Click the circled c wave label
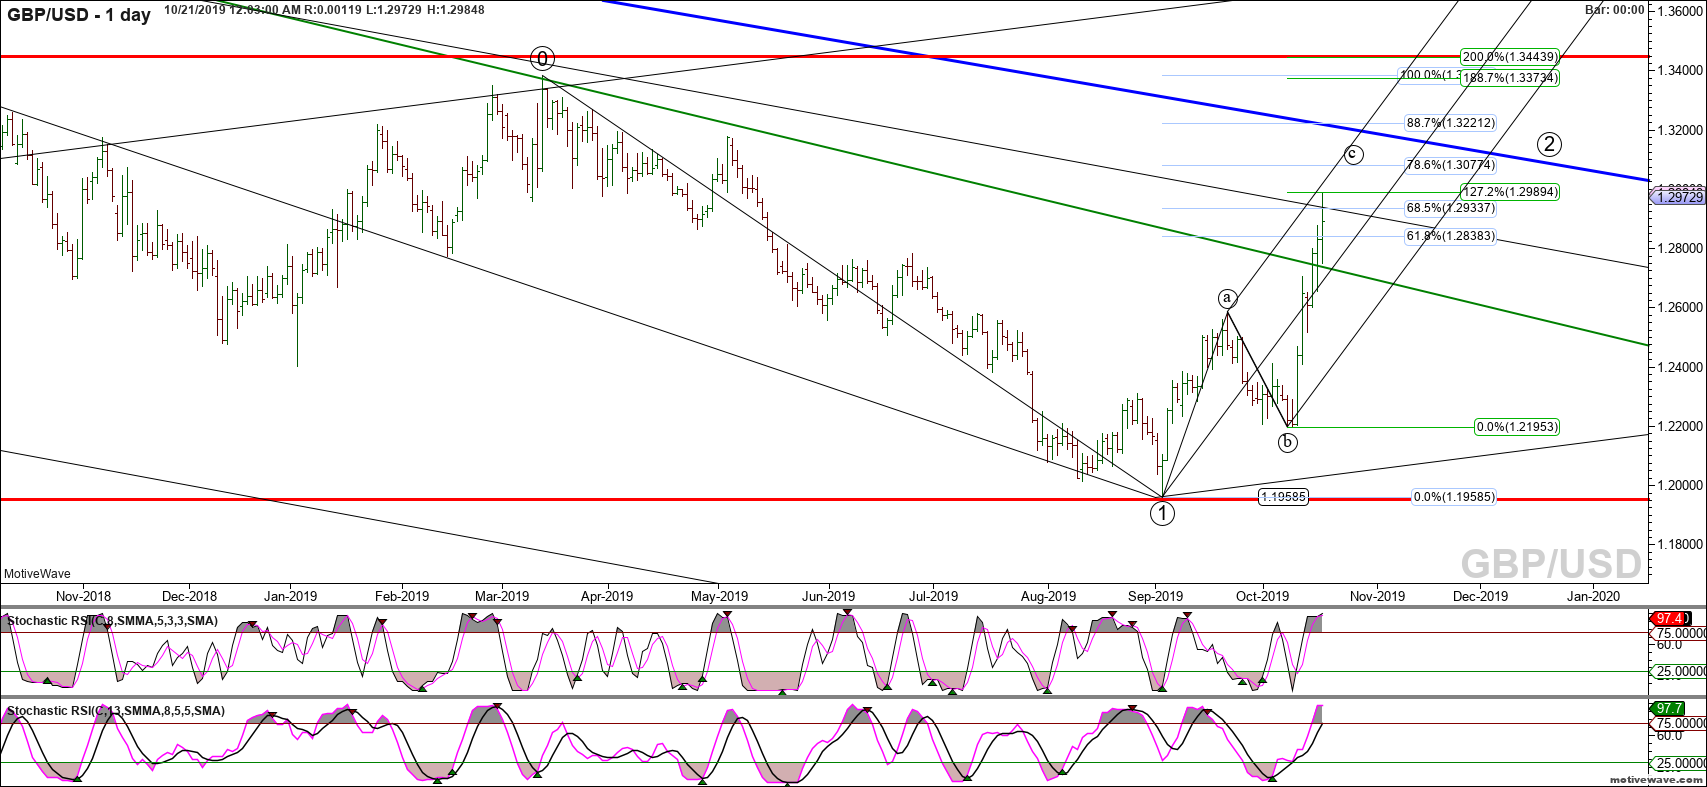Image resolution: width=1707 pixels, height=787 pixels. coord(1352,154)
